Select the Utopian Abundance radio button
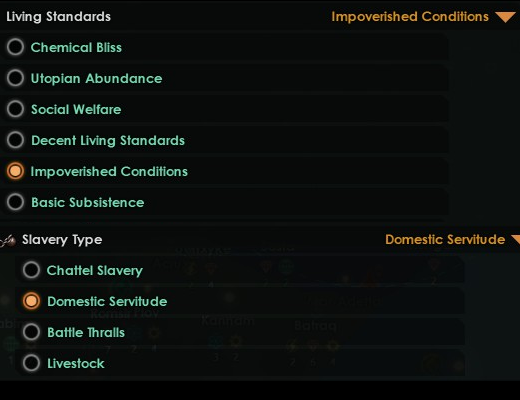Viewport: 520px width, 400px height. [x=15, y=78]
